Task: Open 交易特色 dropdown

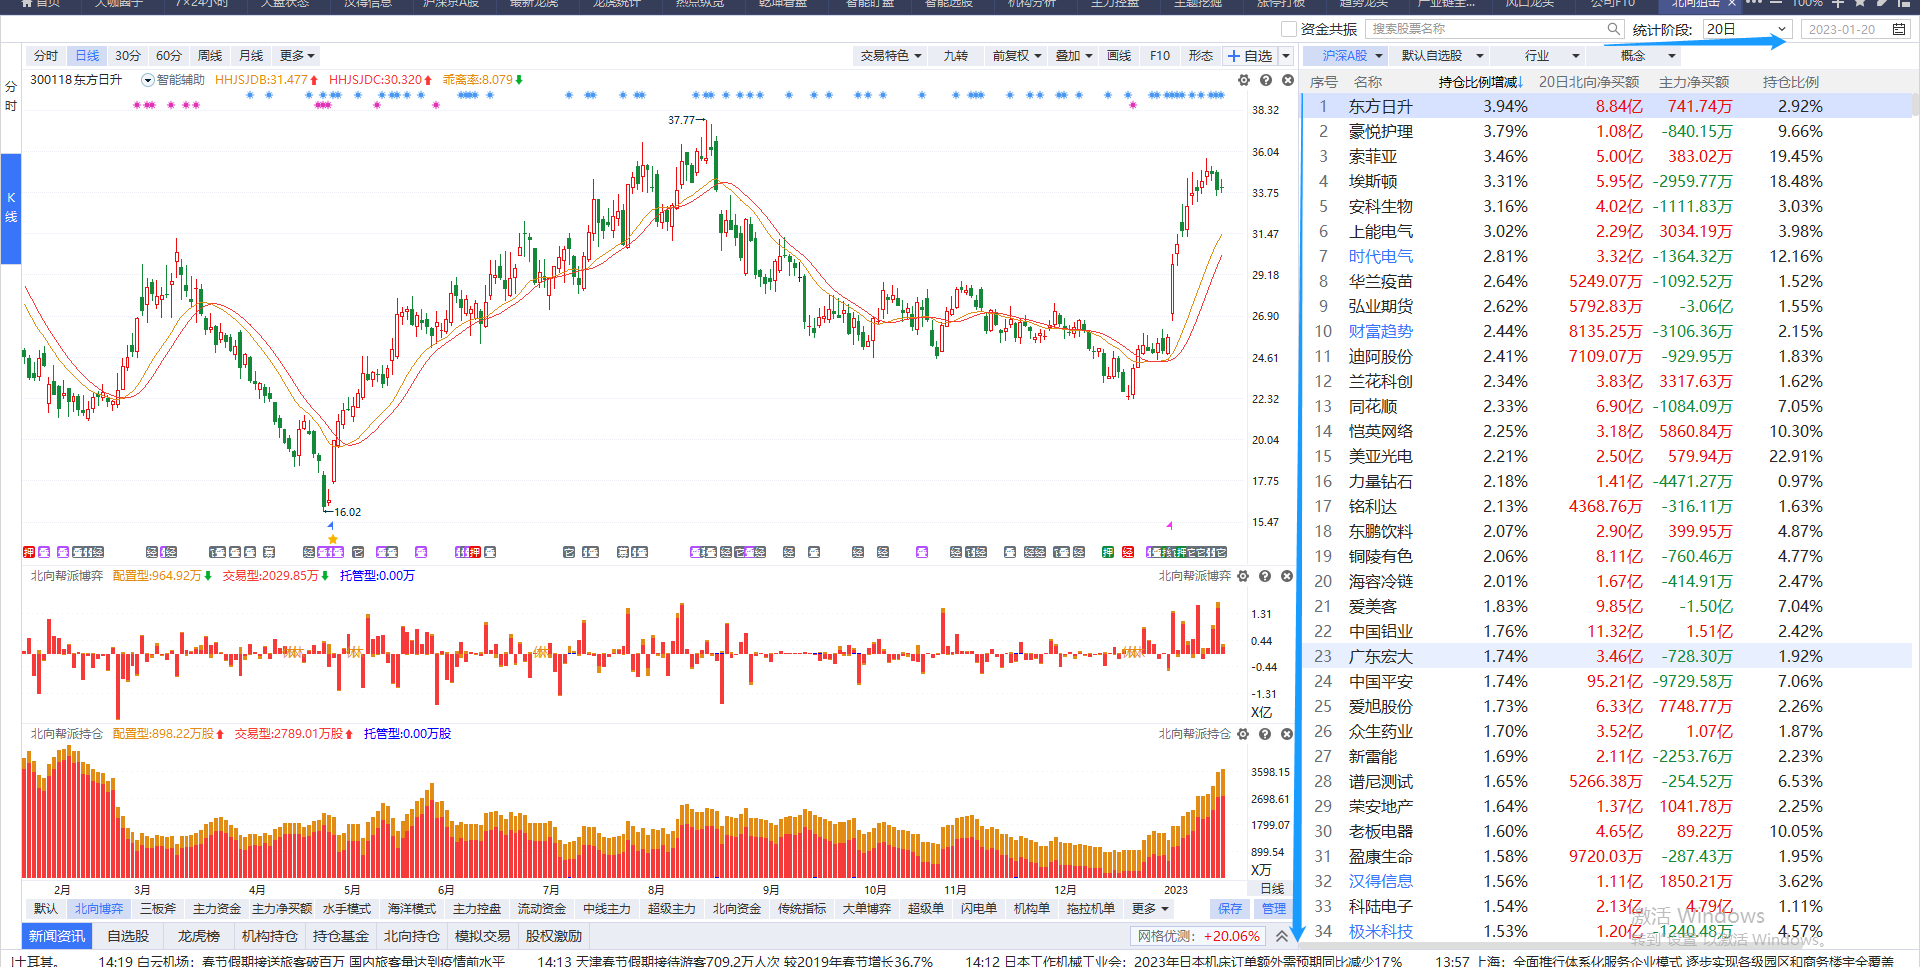Action: coord(891,56)
